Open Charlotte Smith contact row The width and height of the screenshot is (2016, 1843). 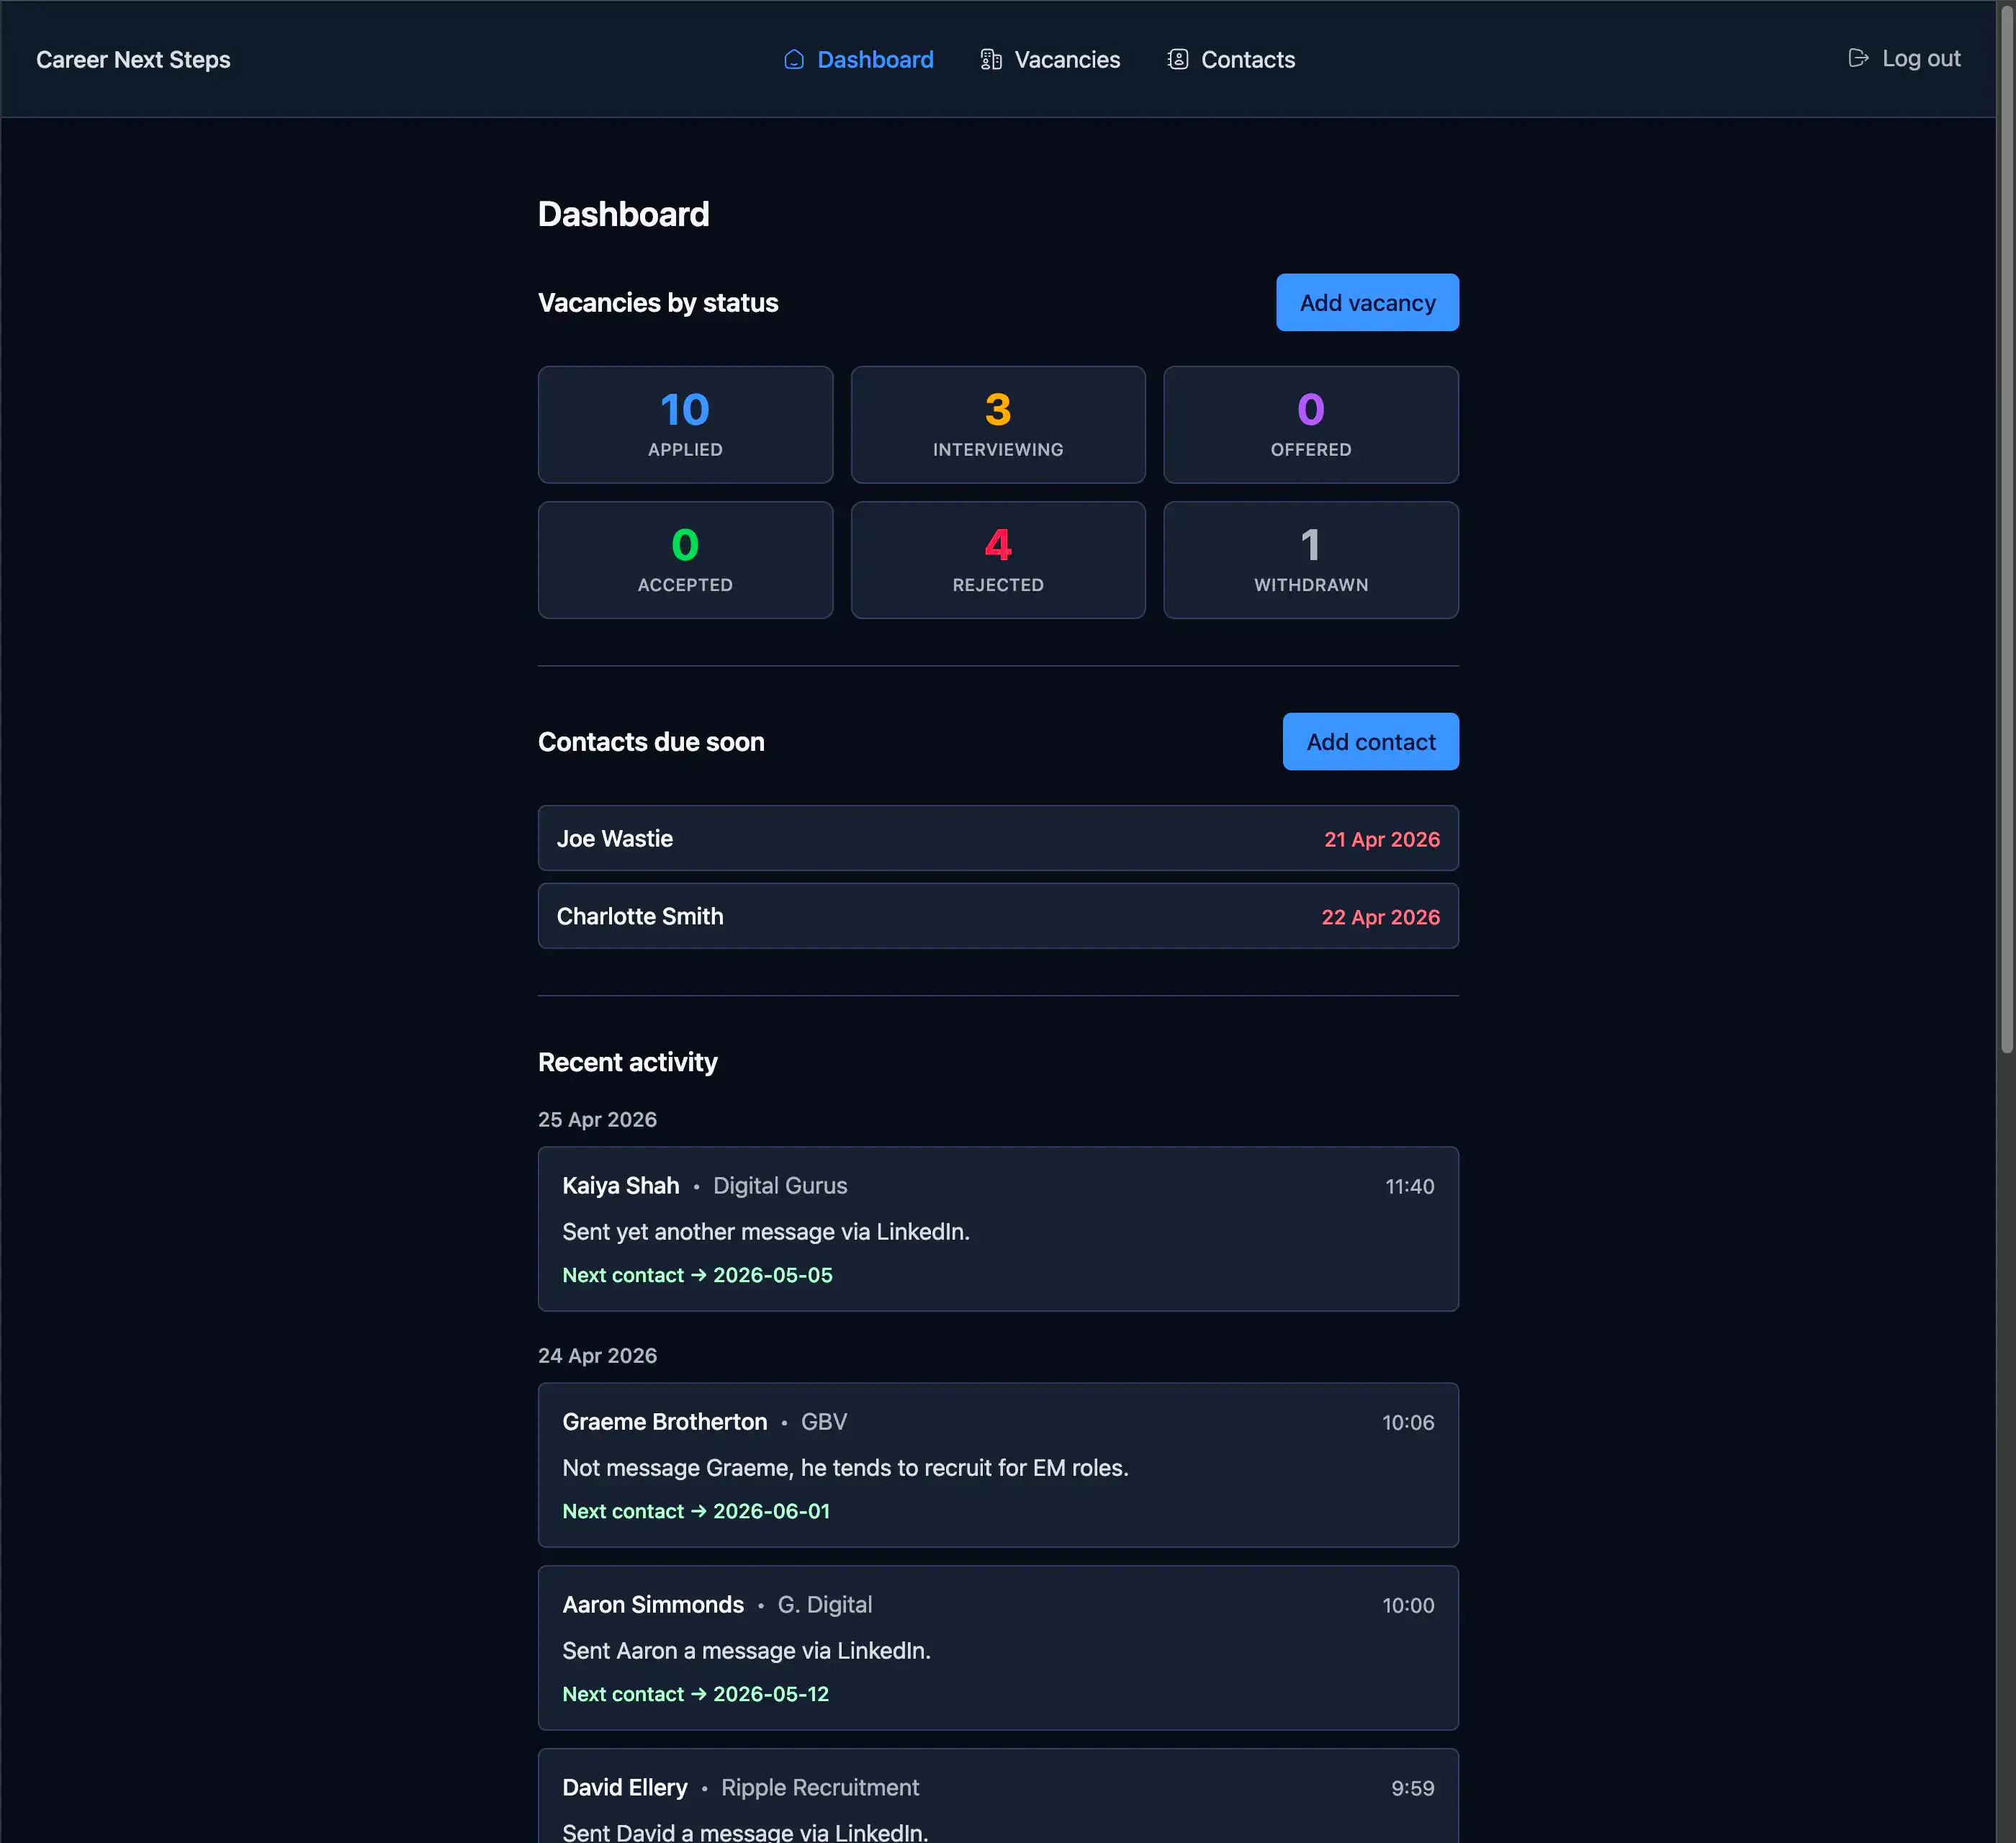(997, 916)
